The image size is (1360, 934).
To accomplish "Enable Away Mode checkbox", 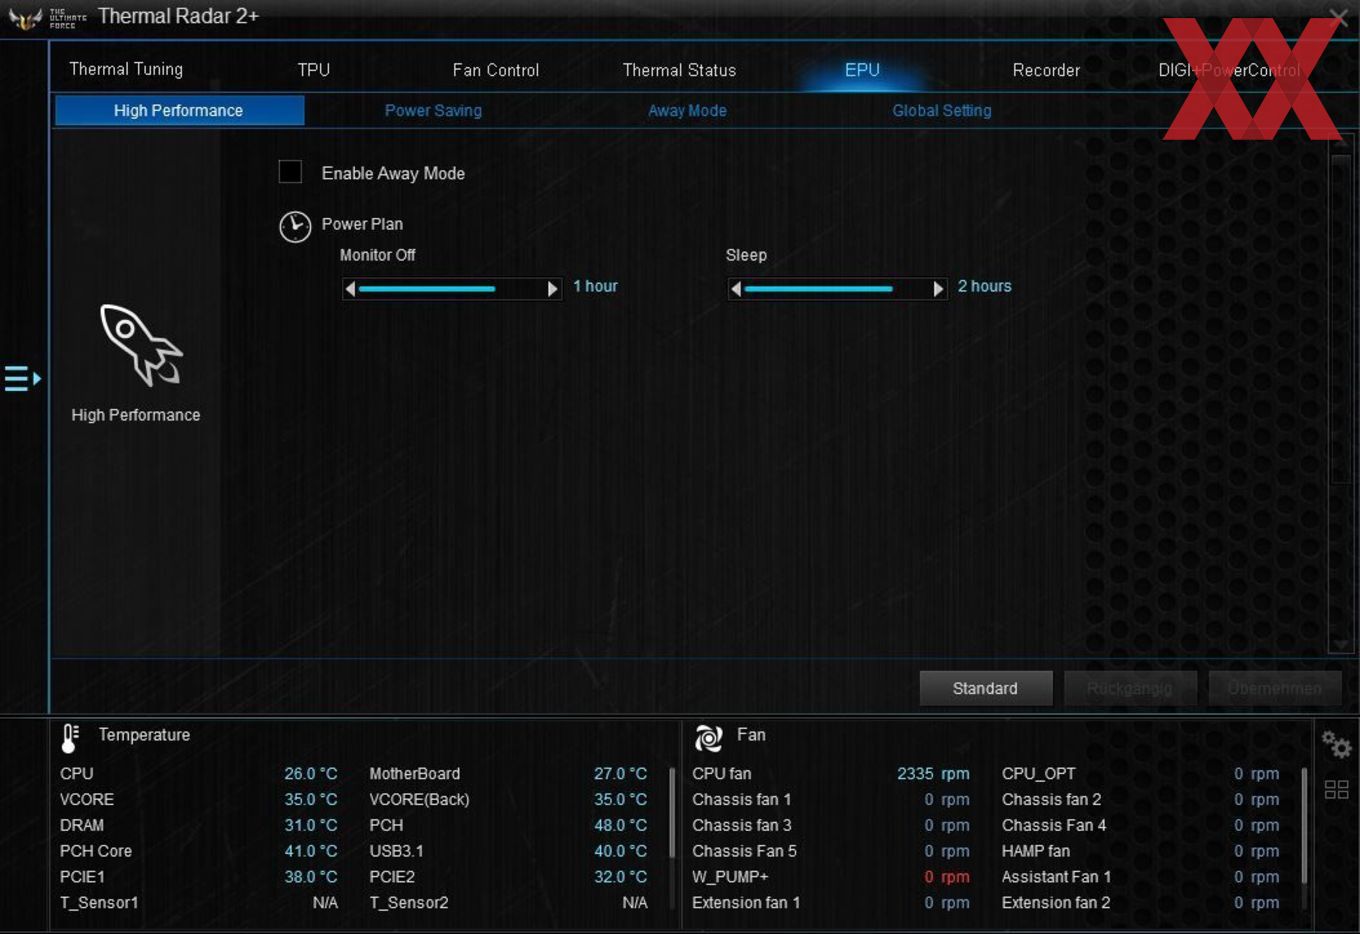I will 290,172.
